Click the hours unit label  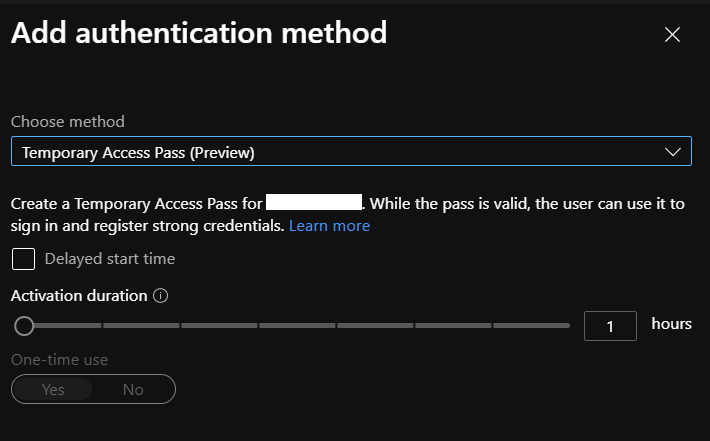pyautogui.click(x=671, y=324)
